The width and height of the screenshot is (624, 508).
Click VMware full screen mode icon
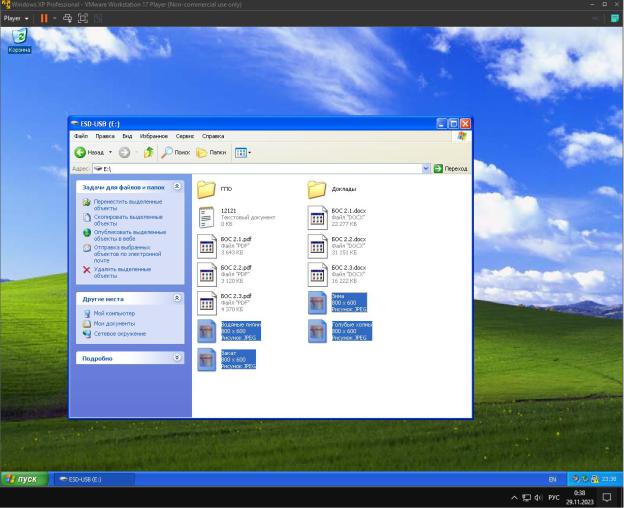click(x=83, y=18)
